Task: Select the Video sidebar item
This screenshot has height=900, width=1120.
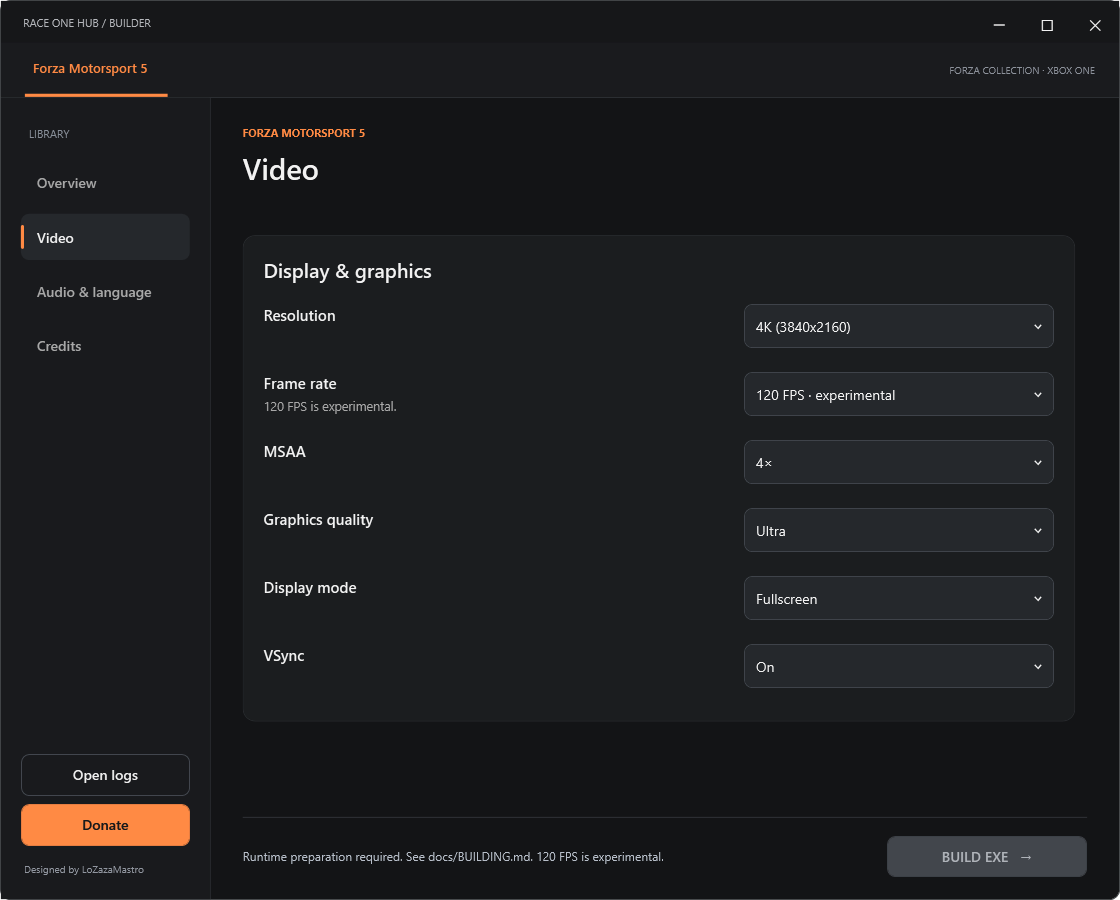Action: (x=105, y=237)
